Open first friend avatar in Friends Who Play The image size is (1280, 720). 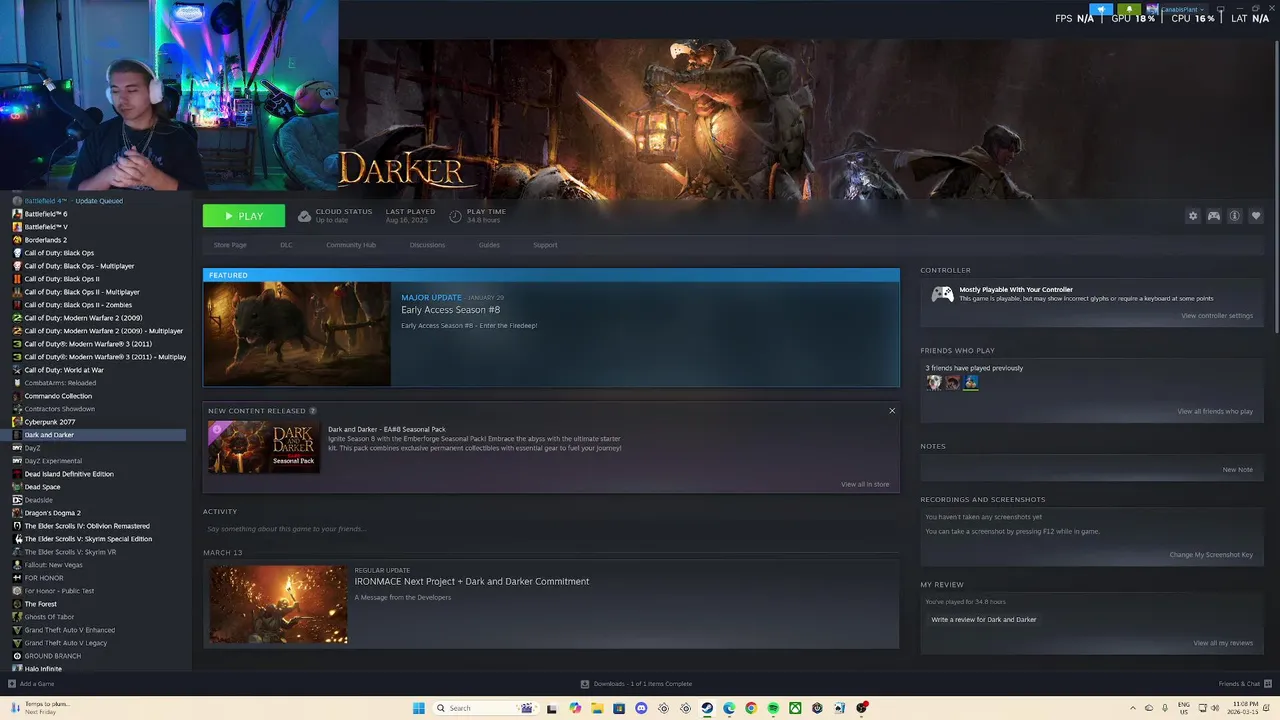click(x=934, y=382)
